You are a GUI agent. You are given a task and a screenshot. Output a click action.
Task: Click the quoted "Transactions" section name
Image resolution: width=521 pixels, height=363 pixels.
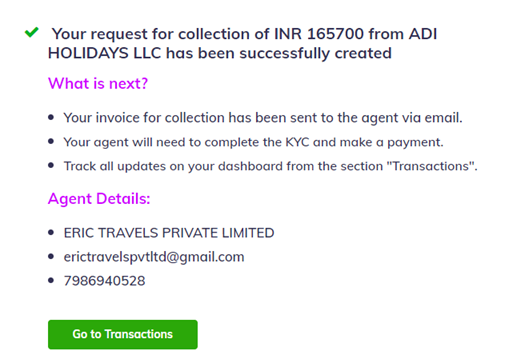(x=430, y=166)
